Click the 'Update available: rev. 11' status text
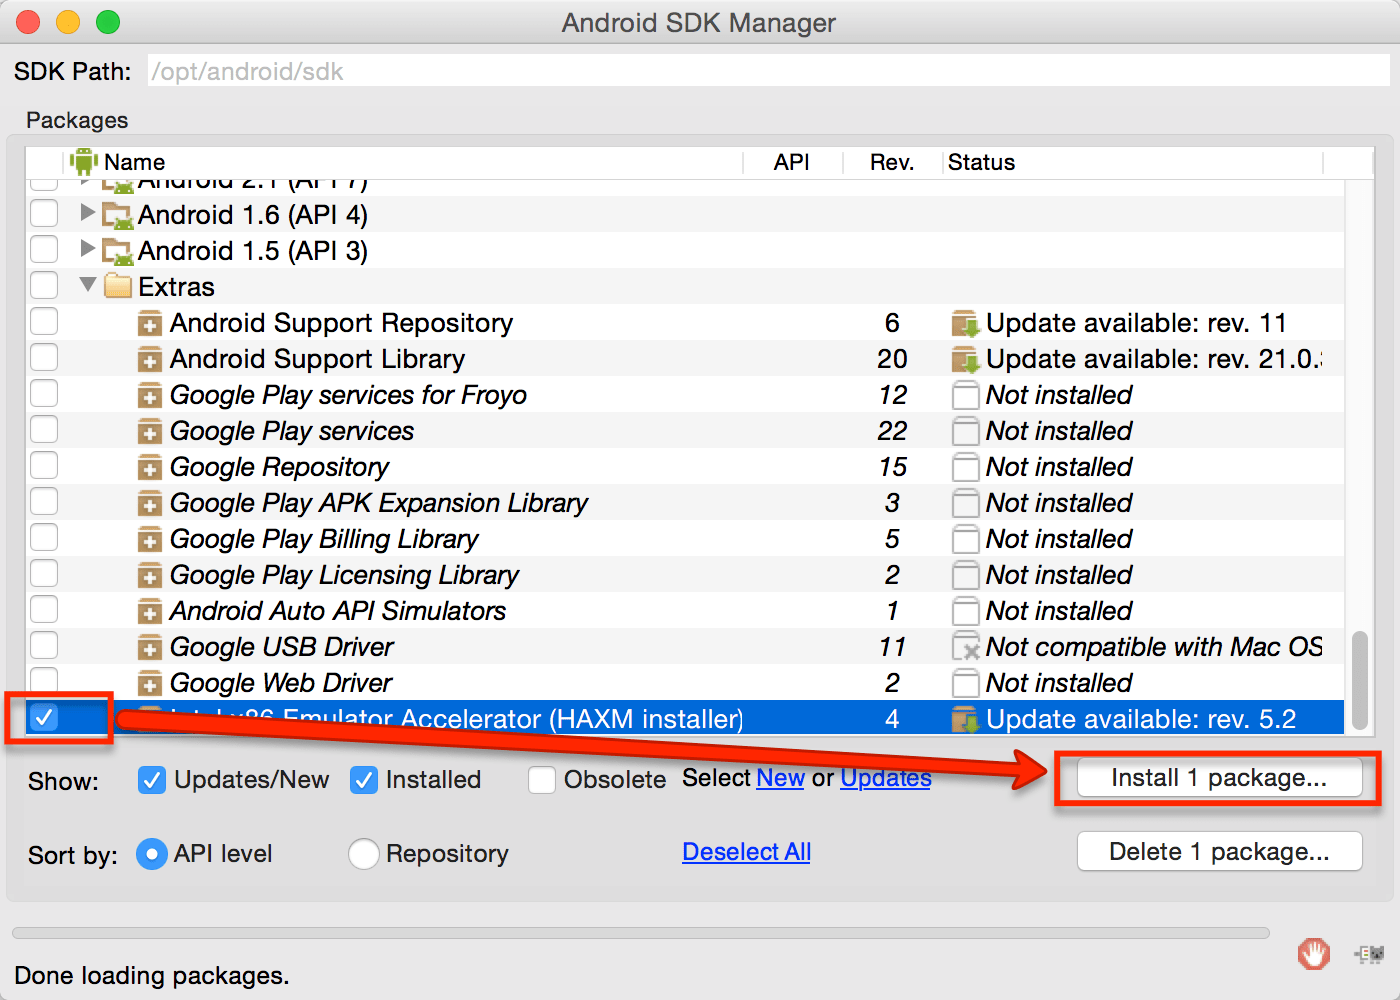The width and height of the screenshot is (1400, 1000). click(1136, 323)
